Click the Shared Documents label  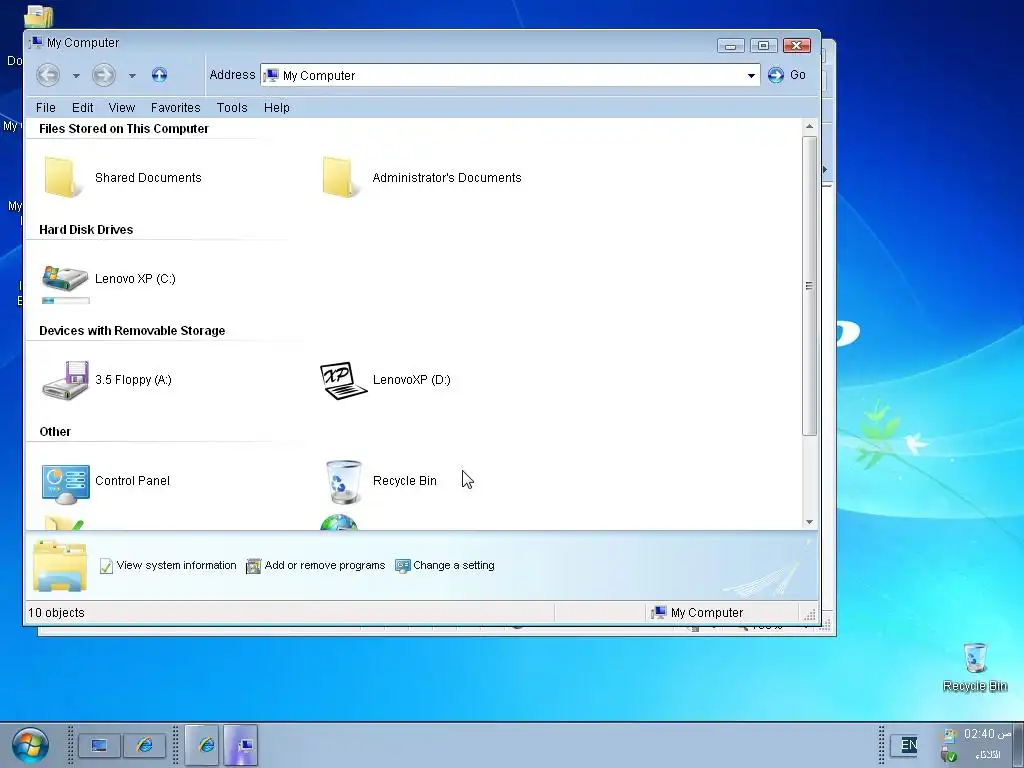point(148,178)
